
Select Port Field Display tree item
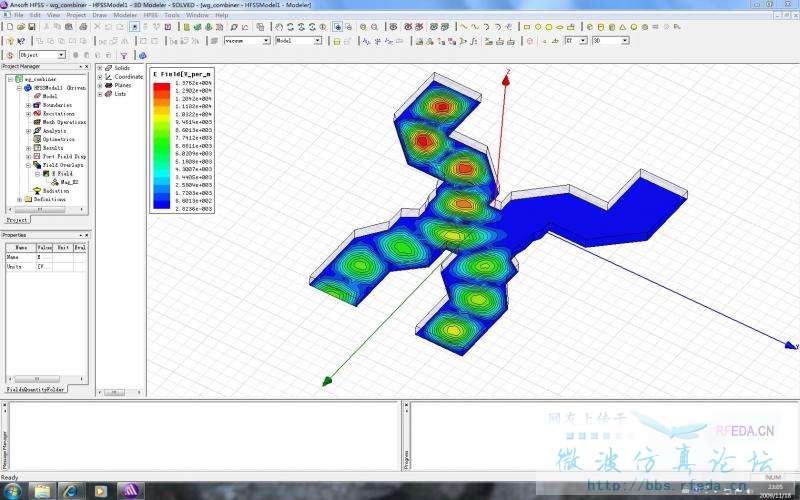click(64, 157)
